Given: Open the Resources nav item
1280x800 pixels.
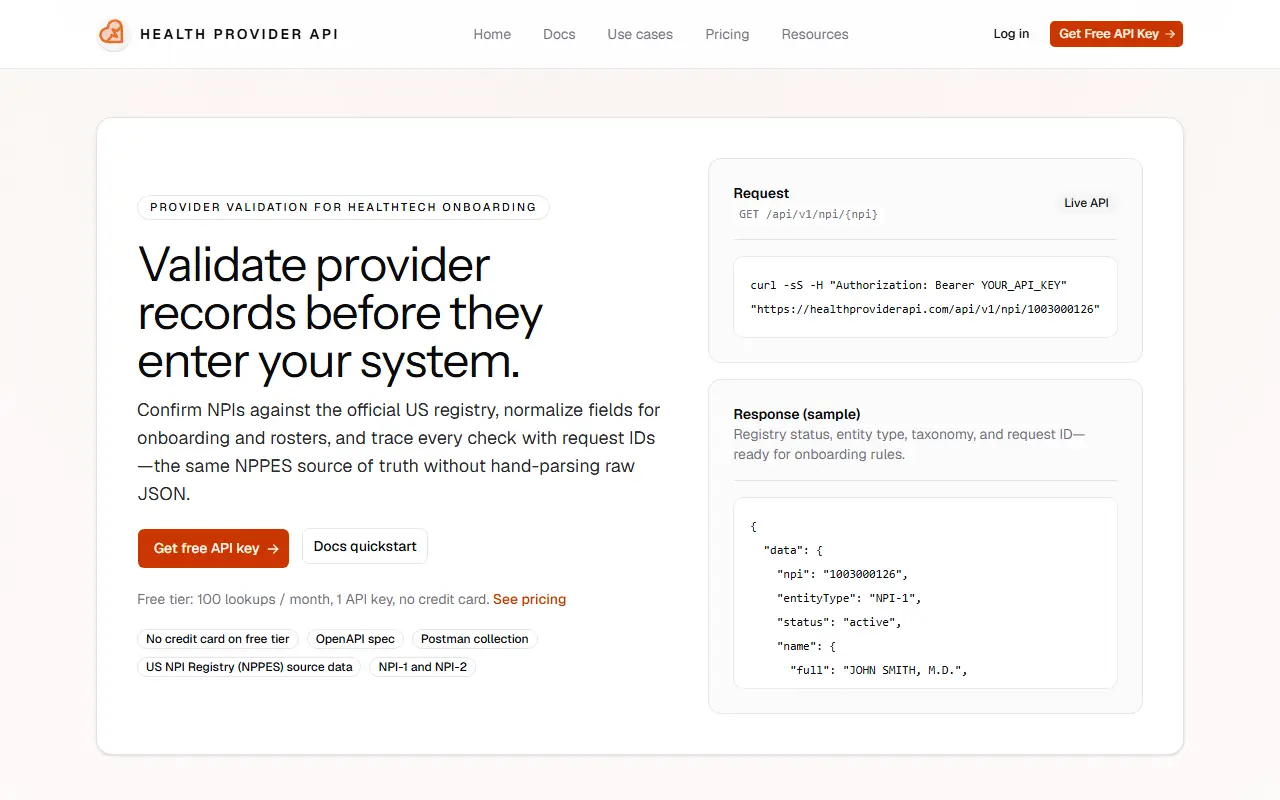Looking at the screenshot, I should click(x=815, y=34).
